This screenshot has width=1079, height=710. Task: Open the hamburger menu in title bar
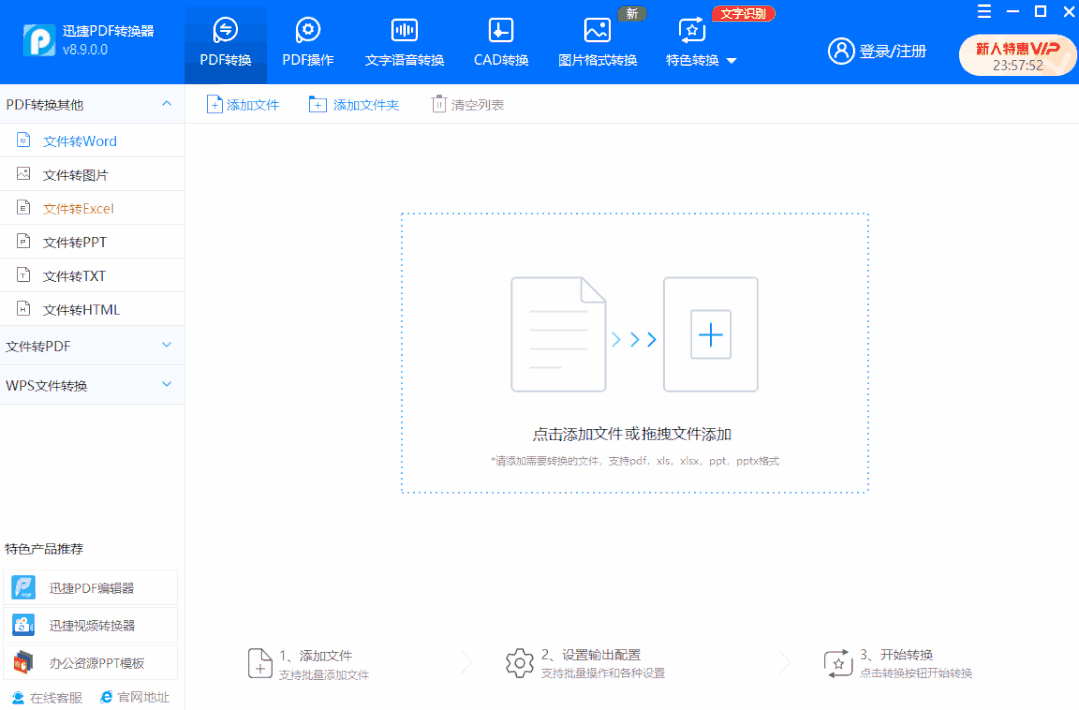tap(984, 12)
